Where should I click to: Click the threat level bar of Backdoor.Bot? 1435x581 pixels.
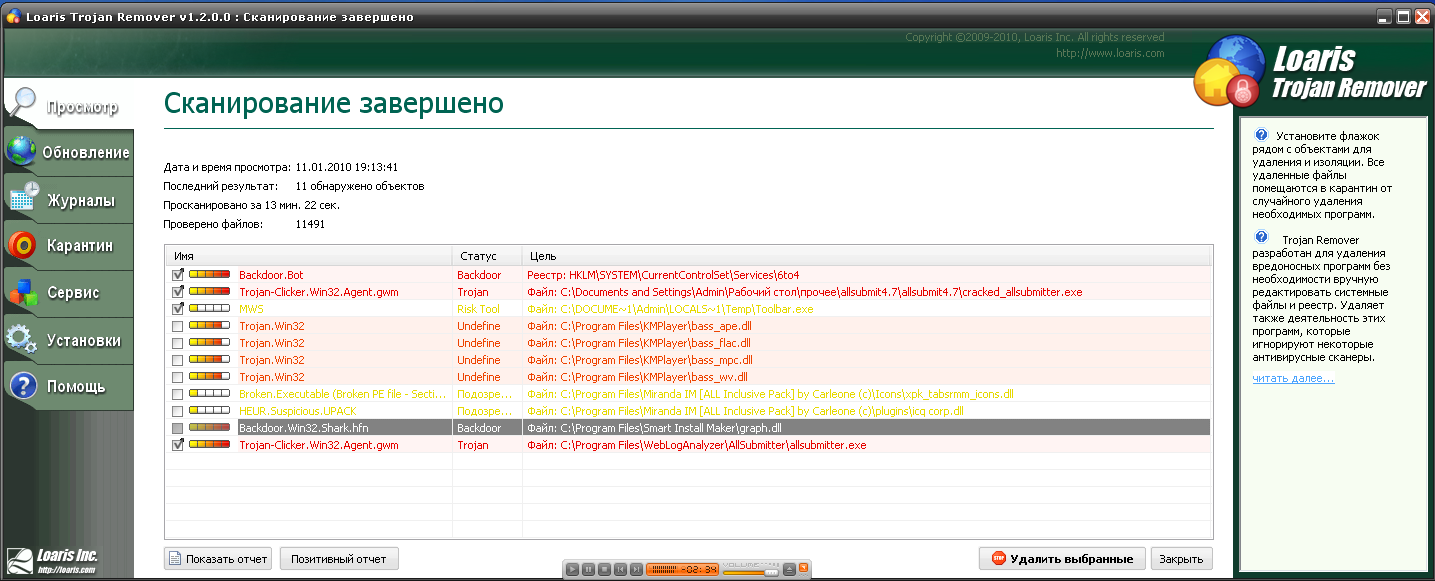tap(209, 274)
